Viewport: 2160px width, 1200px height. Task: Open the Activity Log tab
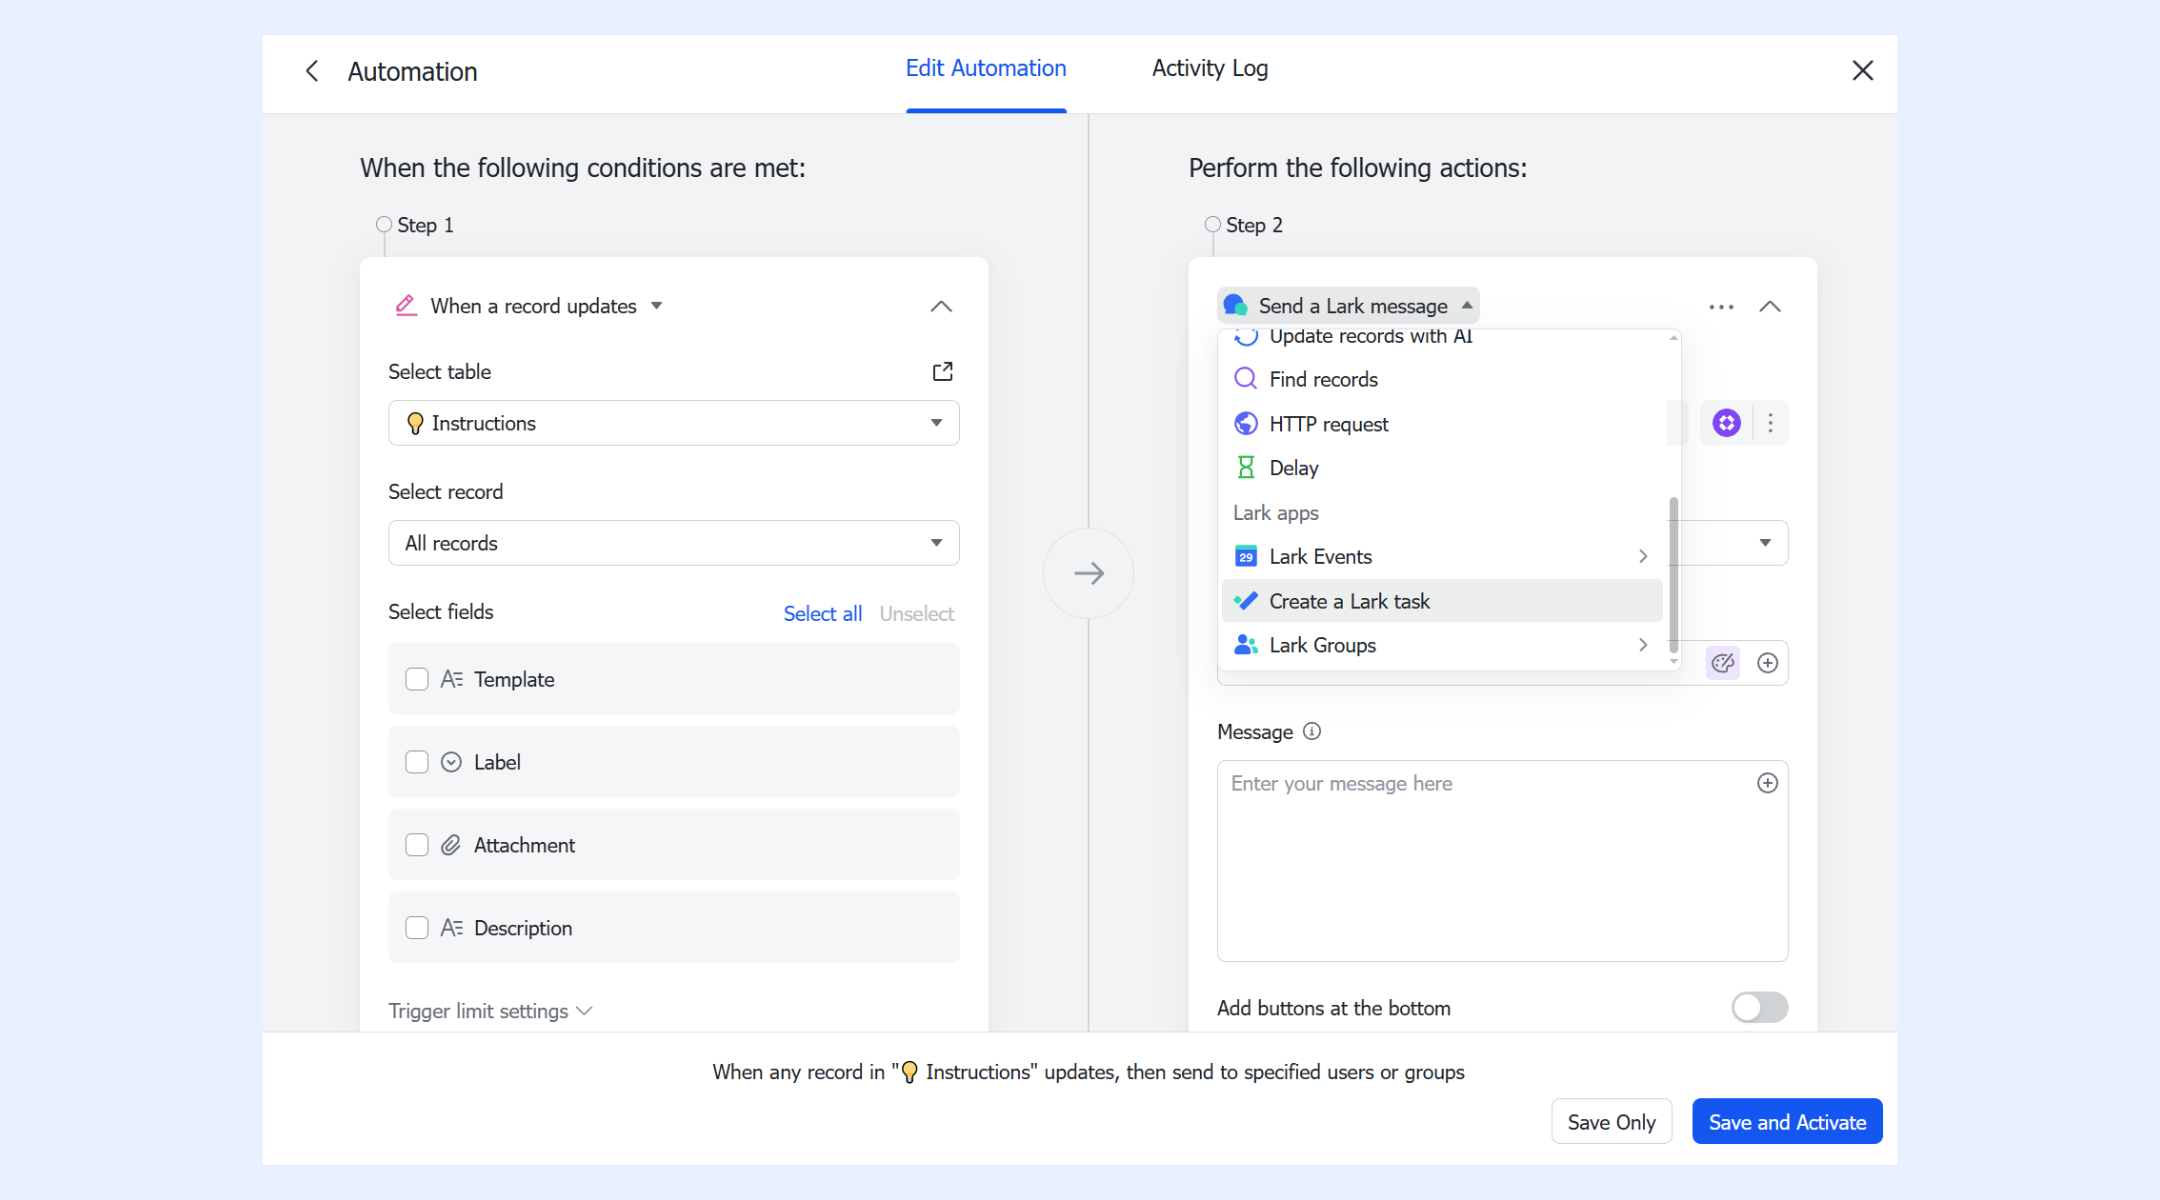coord(1210,68)
